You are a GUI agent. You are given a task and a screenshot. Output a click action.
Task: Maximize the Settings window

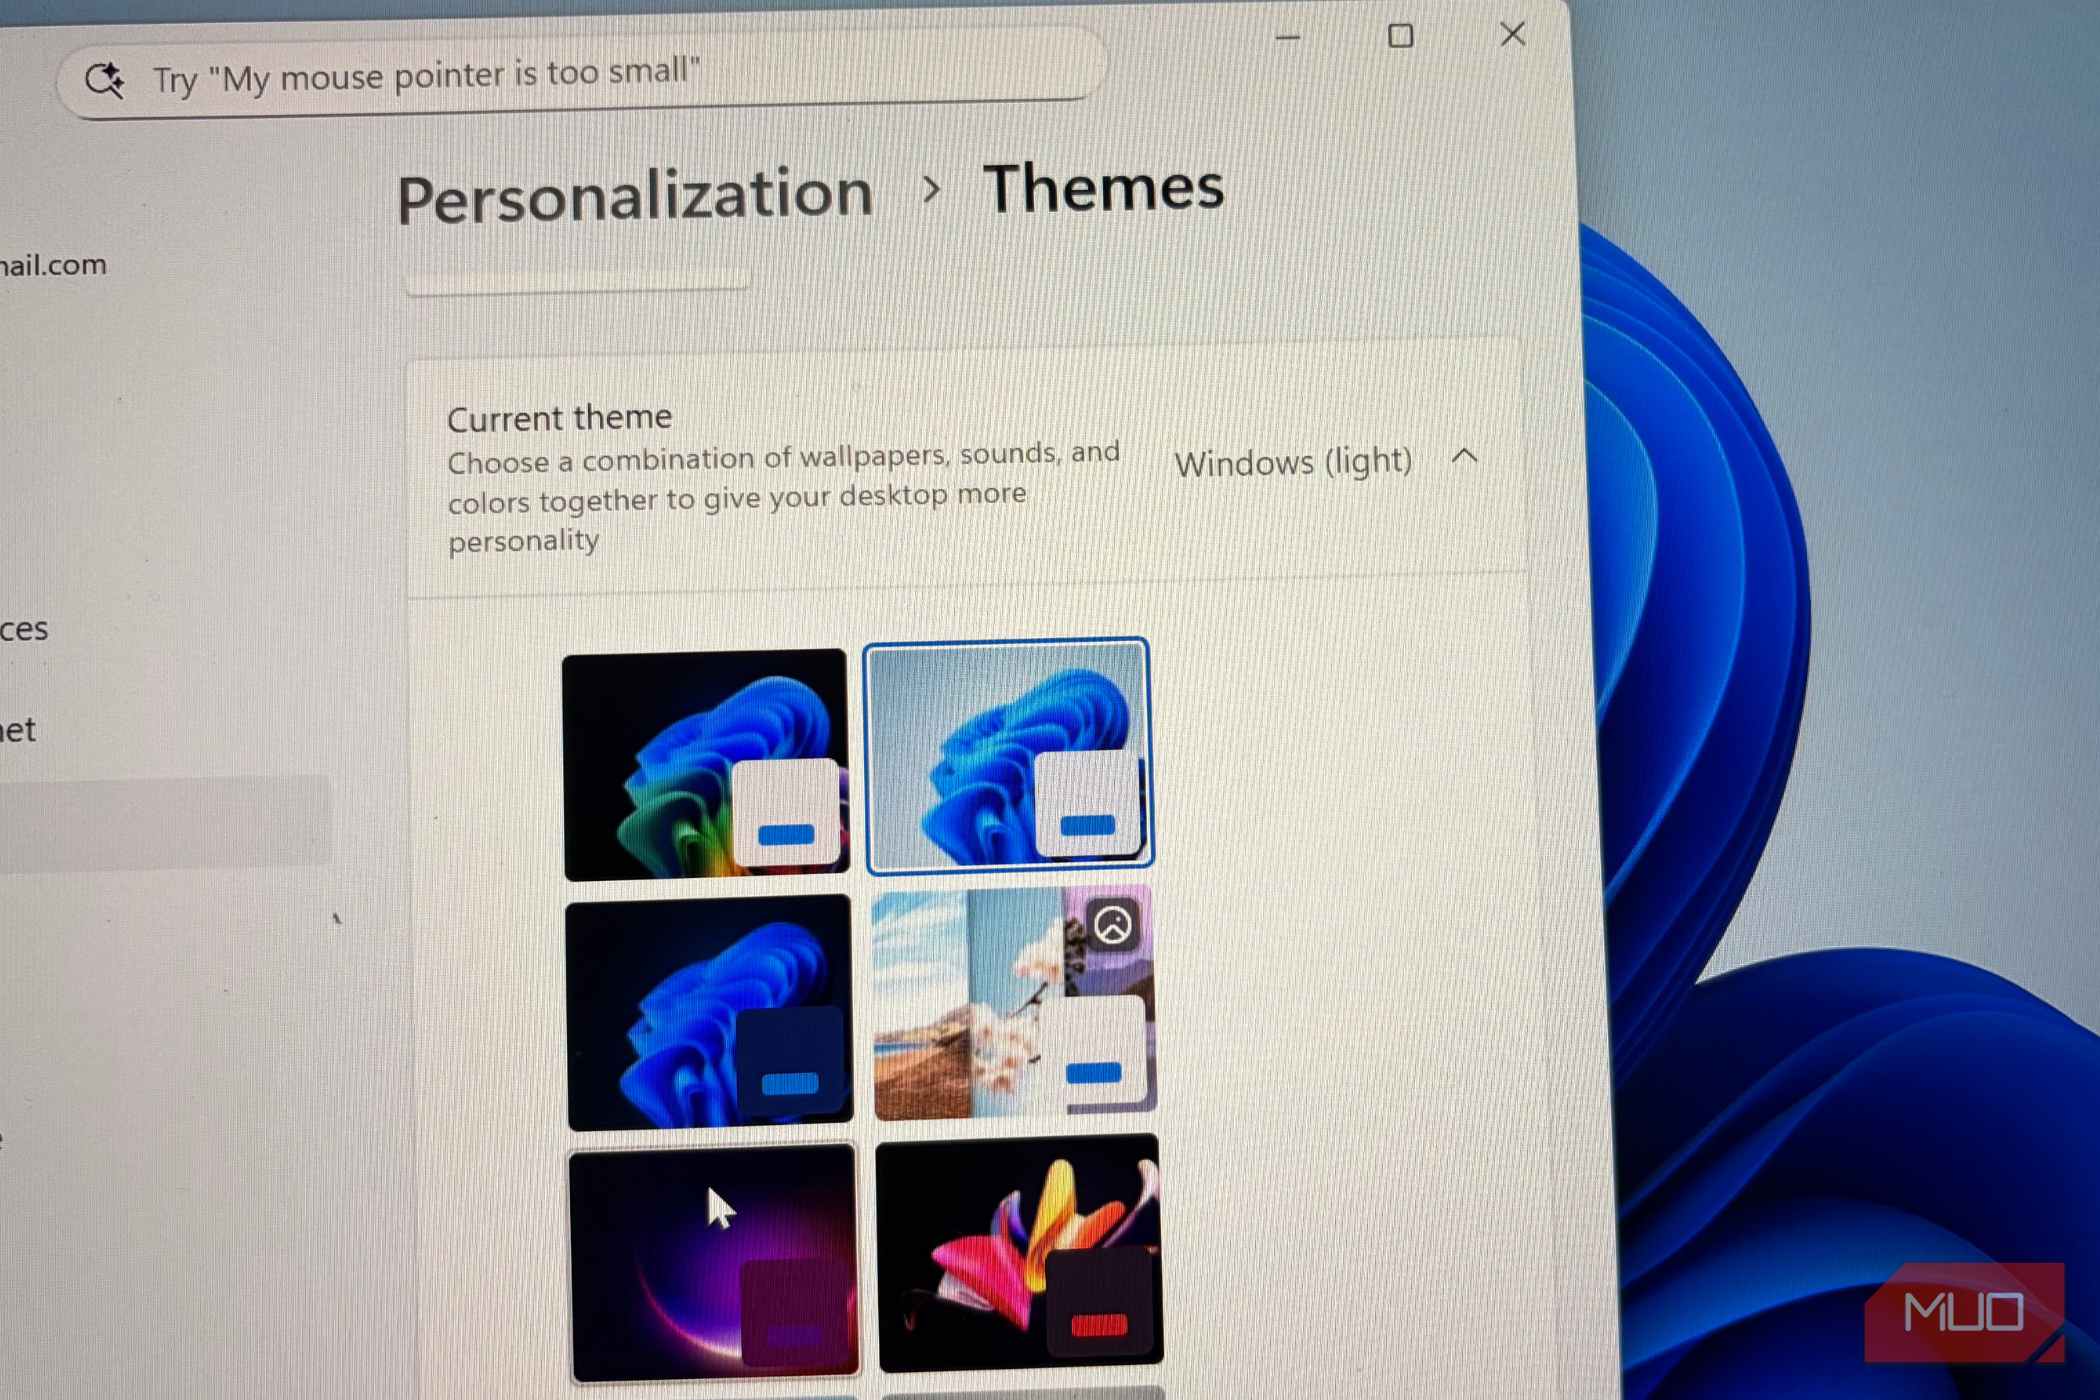coord(1400,36)
